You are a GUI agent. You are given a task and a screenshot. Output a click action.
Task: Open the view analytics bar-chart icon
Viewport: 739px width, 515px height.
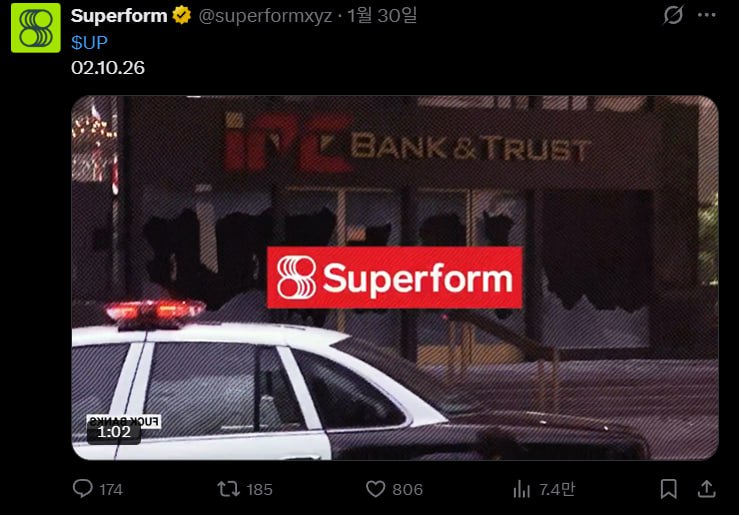(522, 490)
